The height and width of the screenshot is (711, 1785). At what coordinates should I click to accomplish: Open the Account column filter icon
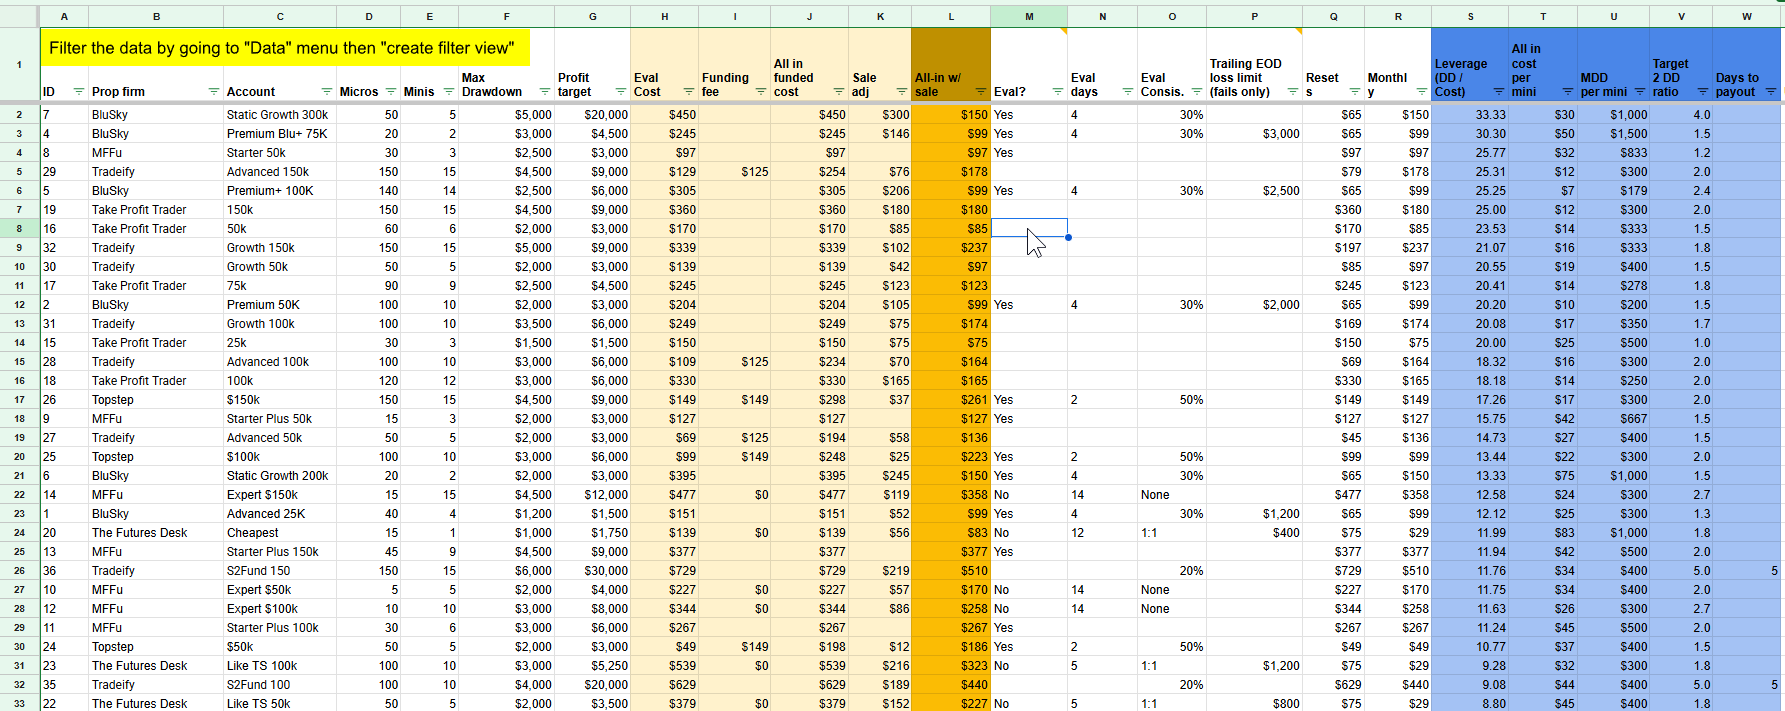[326, 91]
